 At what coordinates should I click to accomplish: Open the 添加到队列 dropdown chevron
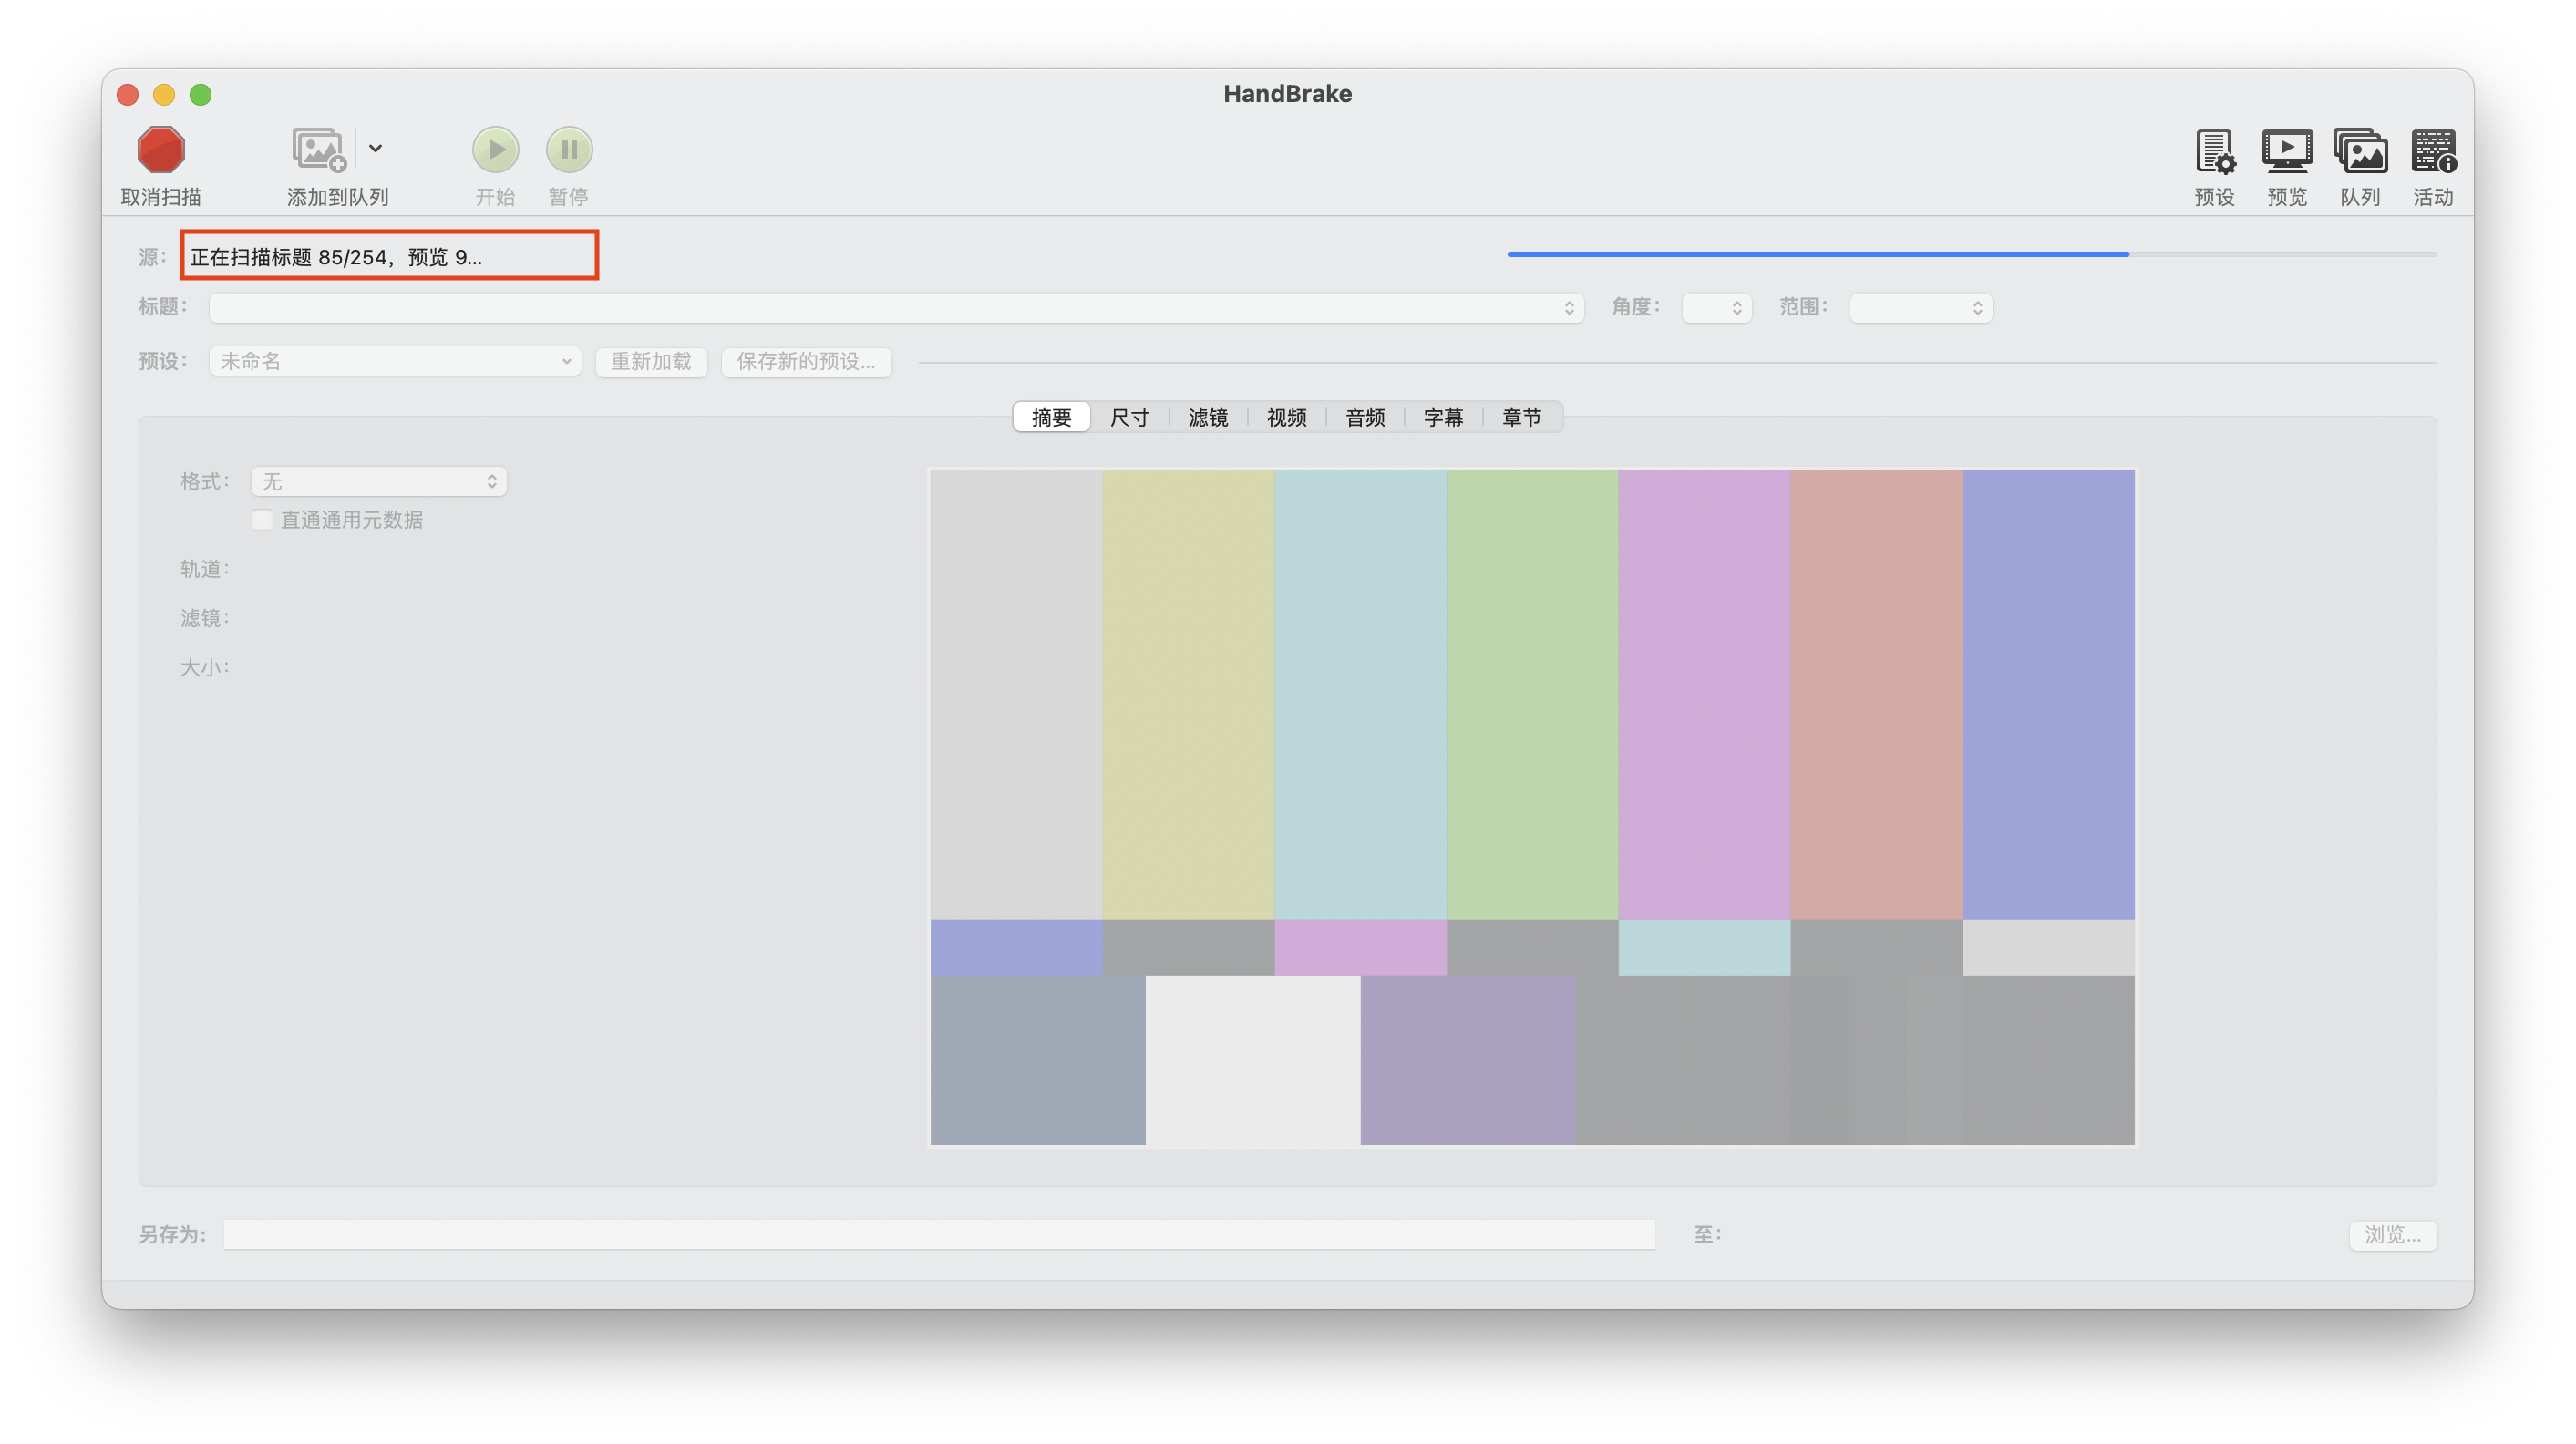(376, 147)
